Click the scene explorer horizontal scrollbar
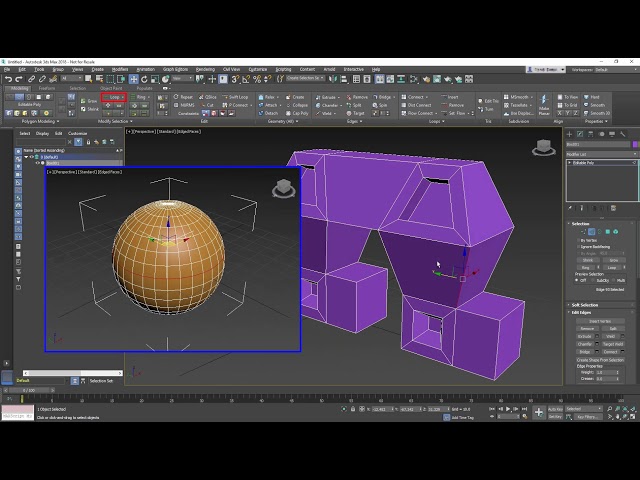This screenshot has height=480, width=640. pos(73,373)
